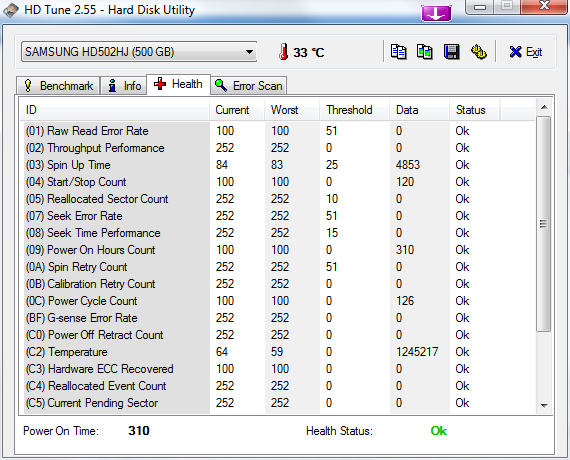This screenshot has width=570, height=460.
Task: Click the Power On Time value 310
Action: pos(139,431)
